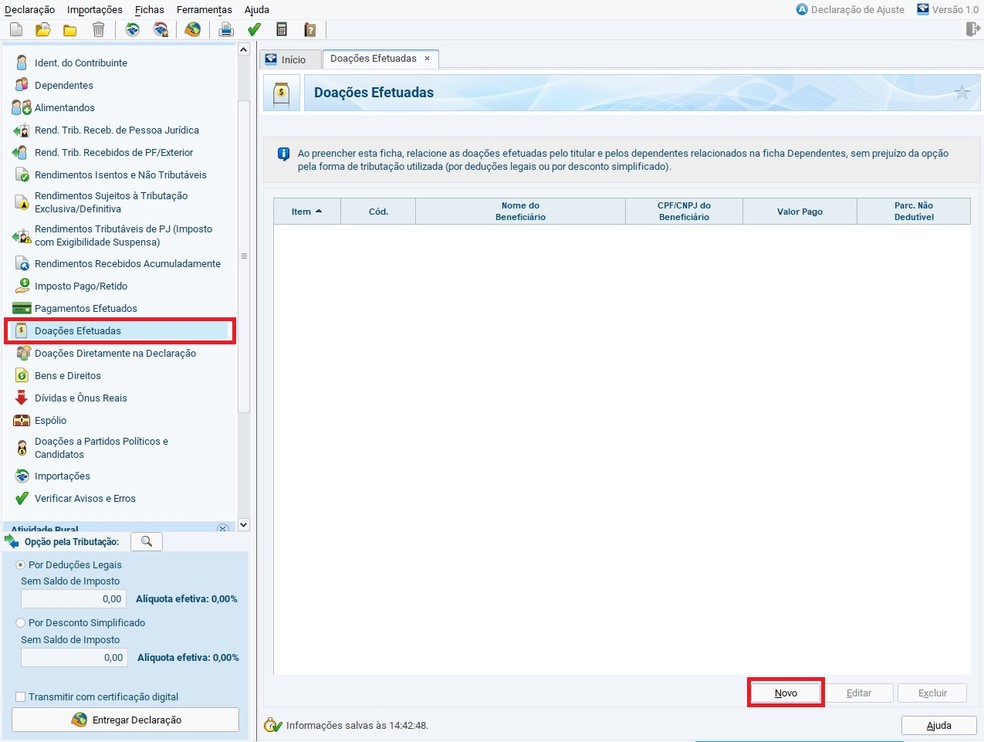Open the Ajuda menu in menu bar
Image resolution: width=984 pixels, height=742 pixels.
tap(257, 9)
